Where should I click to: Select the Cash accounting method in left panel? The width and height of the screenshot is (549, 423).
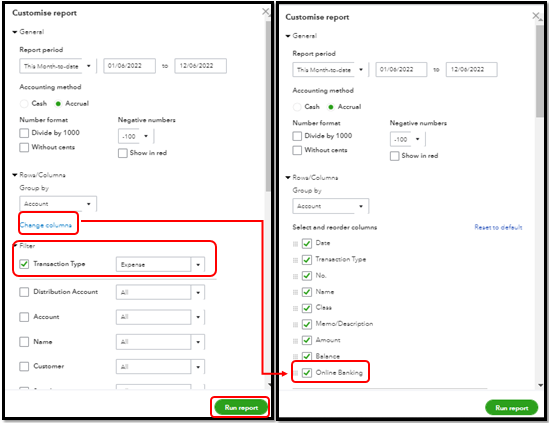click(x=24, y=104)
